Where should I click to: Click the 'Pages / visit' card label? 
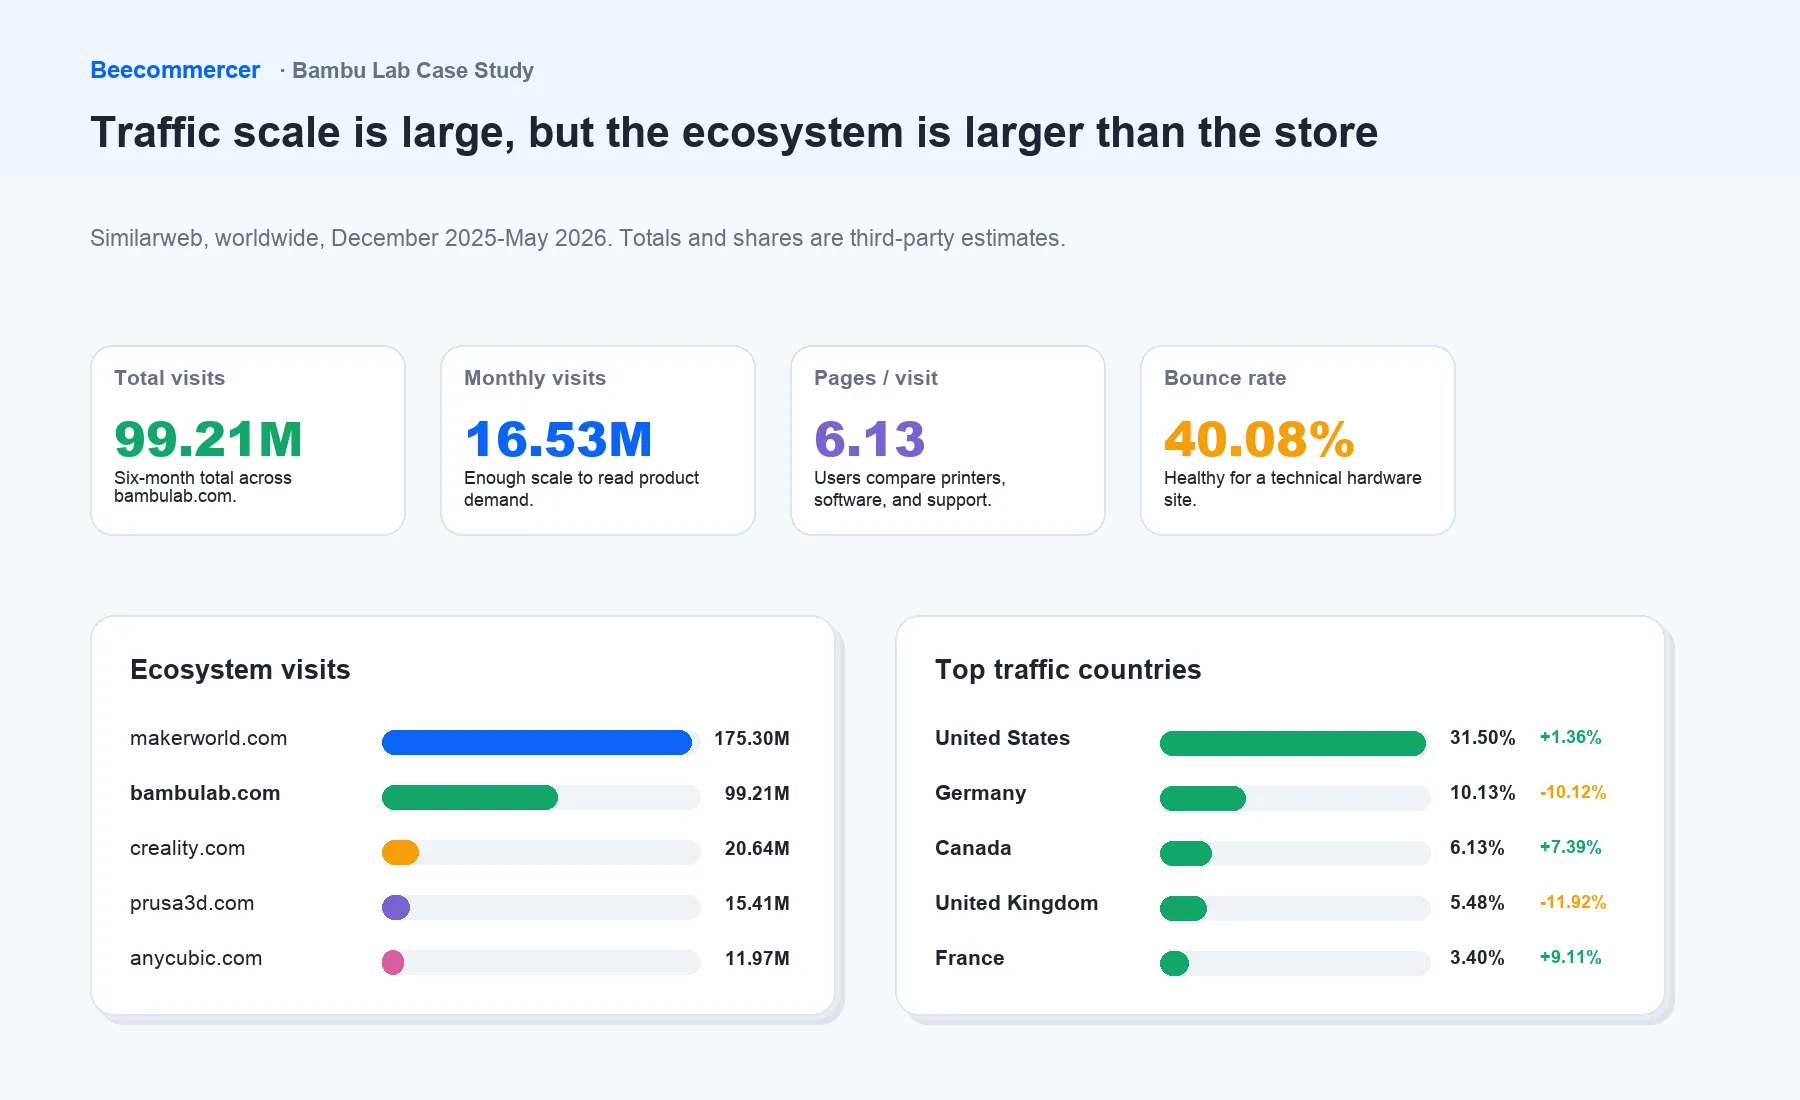[876, 378]
